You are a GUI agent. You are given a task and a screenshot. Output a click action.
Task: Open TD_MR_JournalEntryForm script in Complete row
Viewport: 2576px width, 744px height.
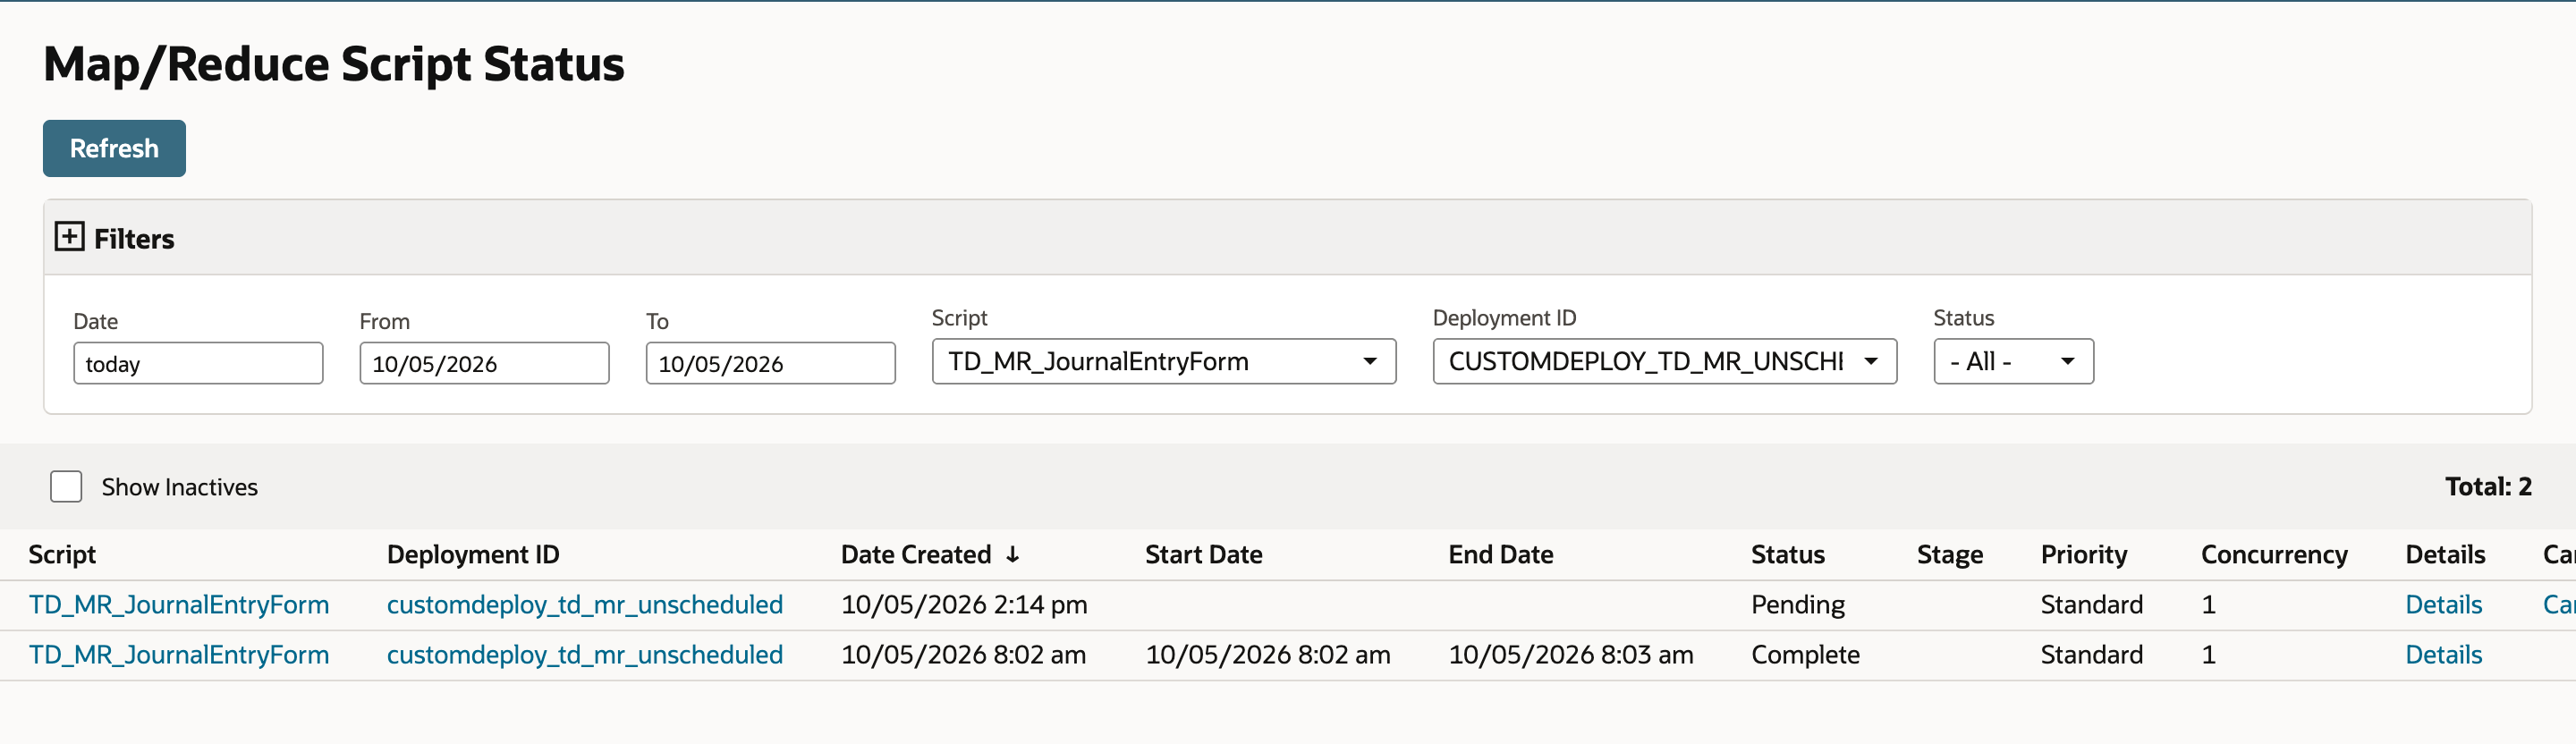click(179, 655)
